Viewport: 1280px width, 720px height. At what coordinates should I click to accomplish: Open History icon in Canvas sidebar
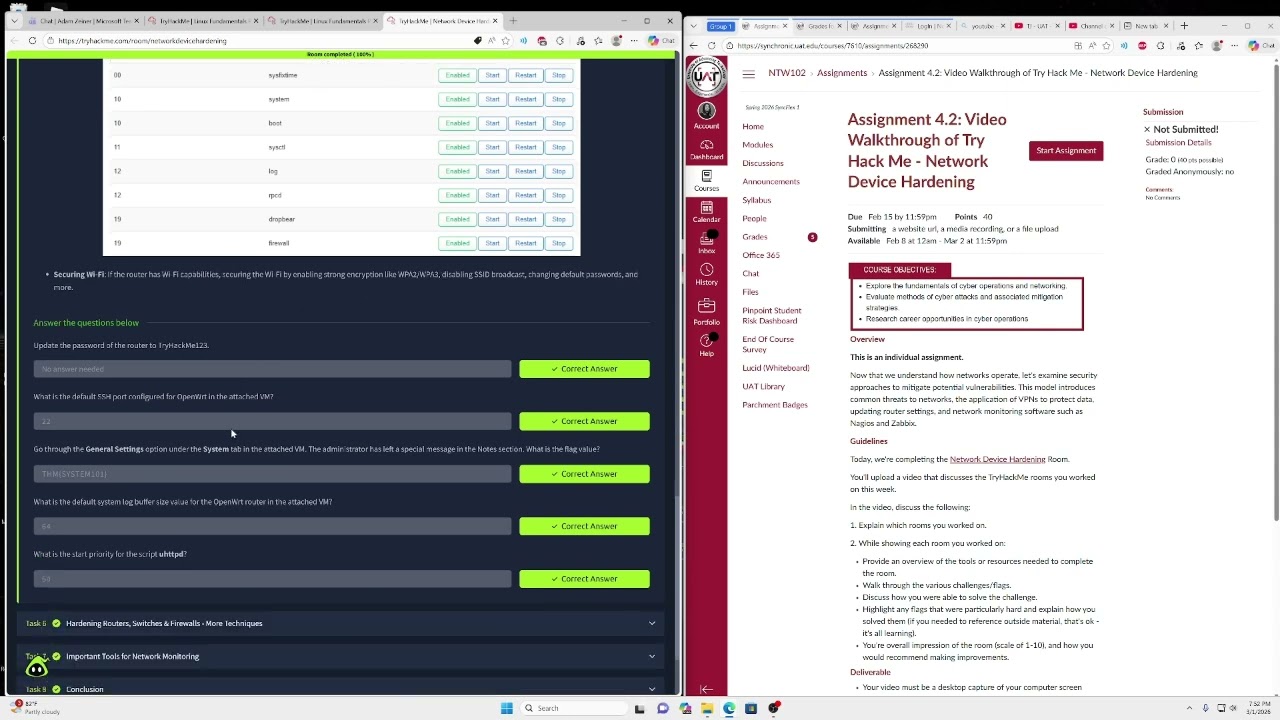(x=706, y=274)
